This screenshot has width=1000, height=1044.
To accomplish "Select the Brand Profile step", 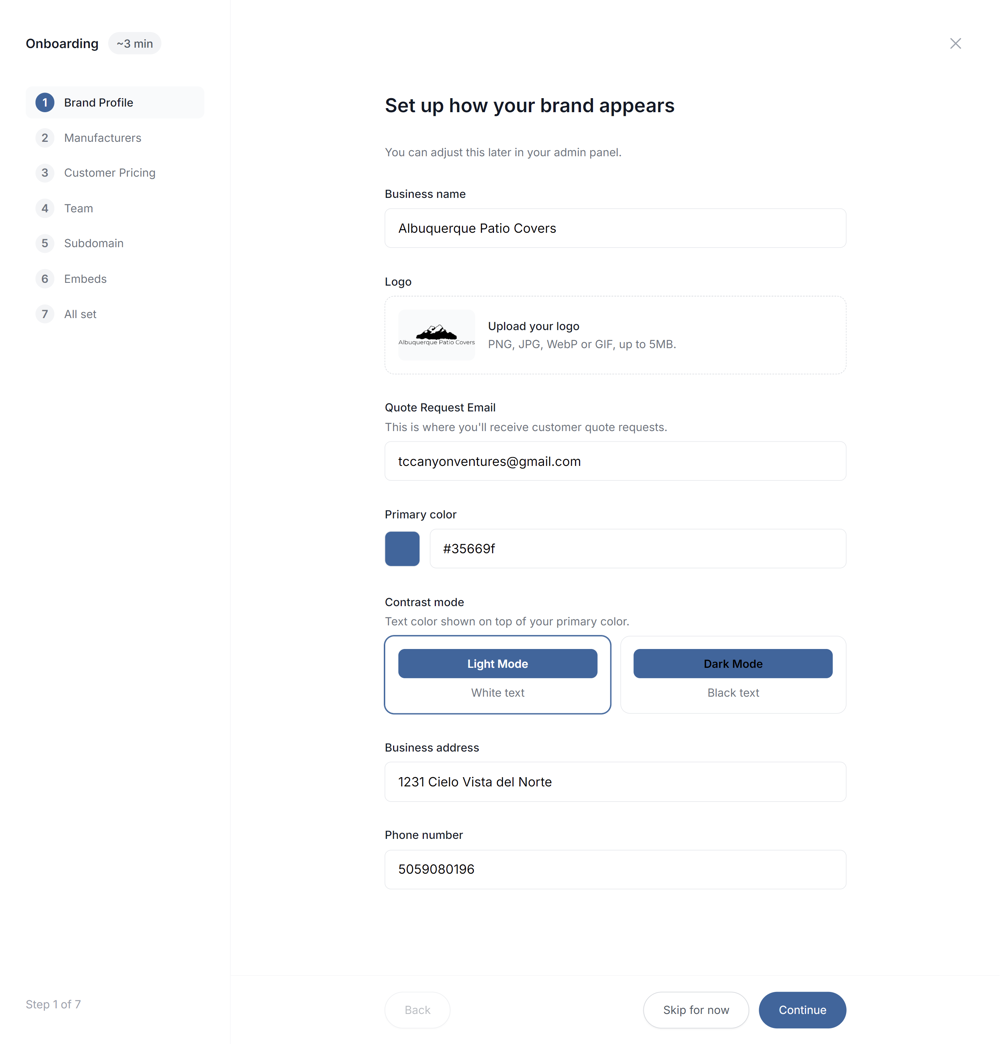I will (x=115, y=103).
